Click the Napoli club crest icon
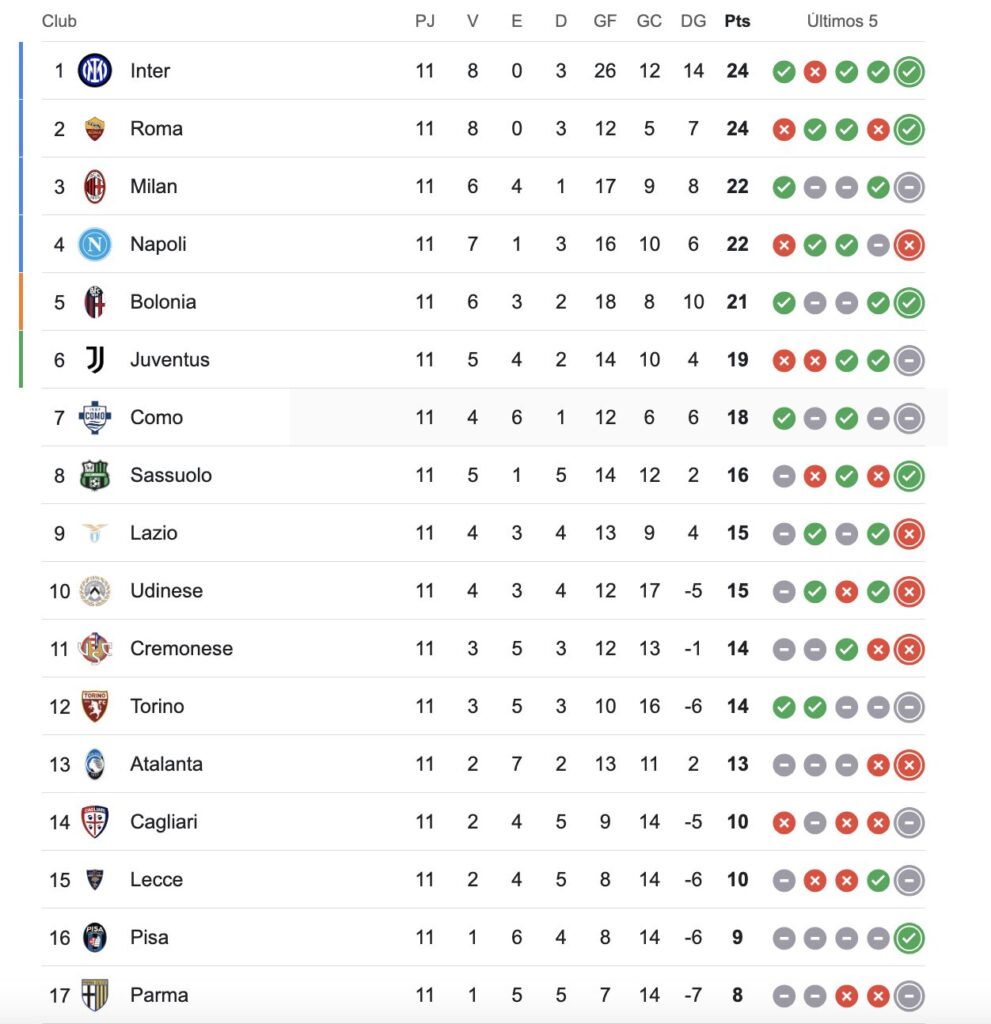 tap(95, 244)
